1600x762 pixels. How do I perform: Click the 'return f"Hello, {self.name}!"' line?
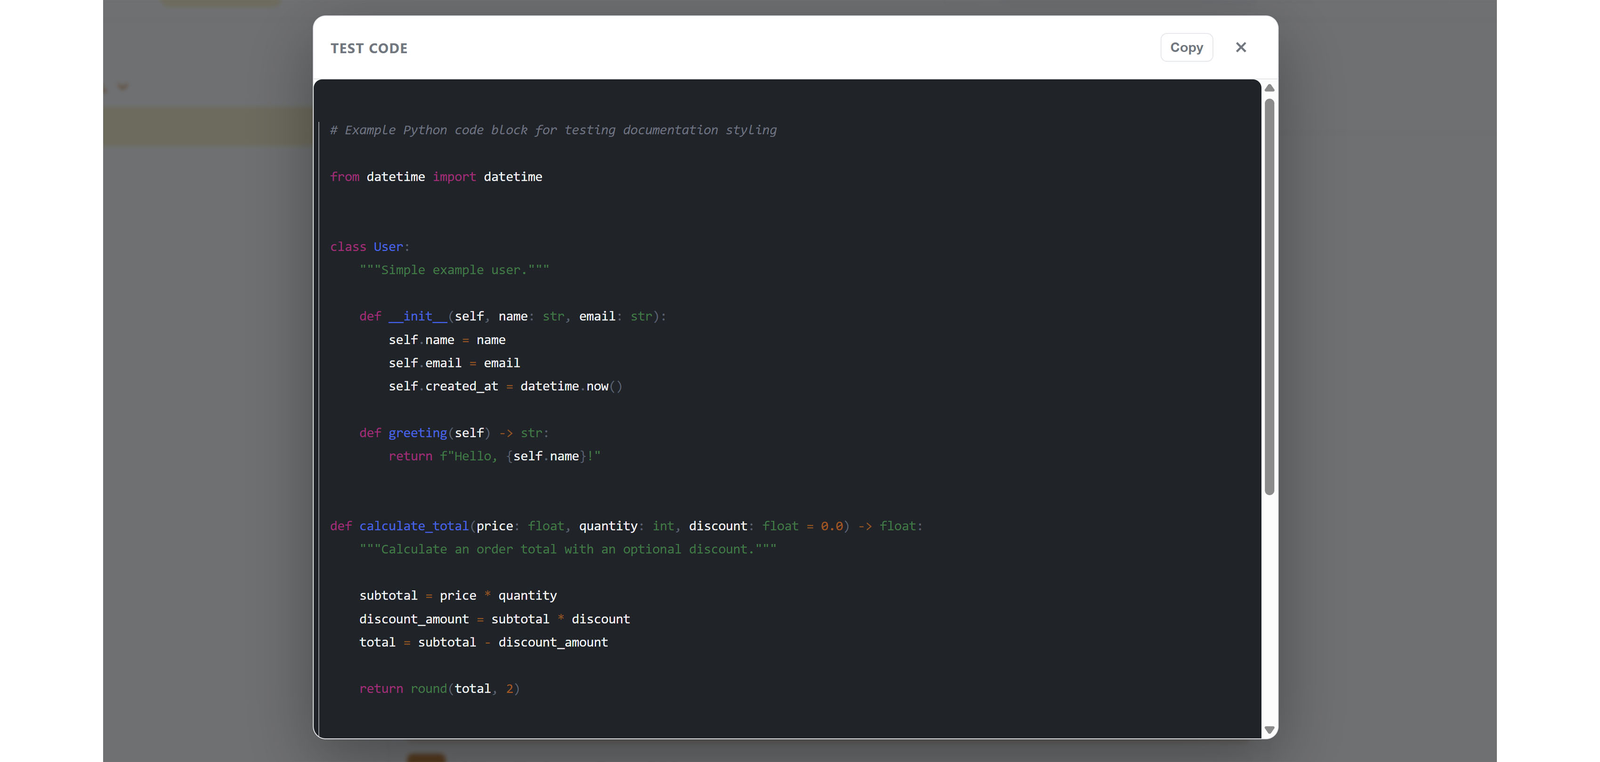pos(494,456)
